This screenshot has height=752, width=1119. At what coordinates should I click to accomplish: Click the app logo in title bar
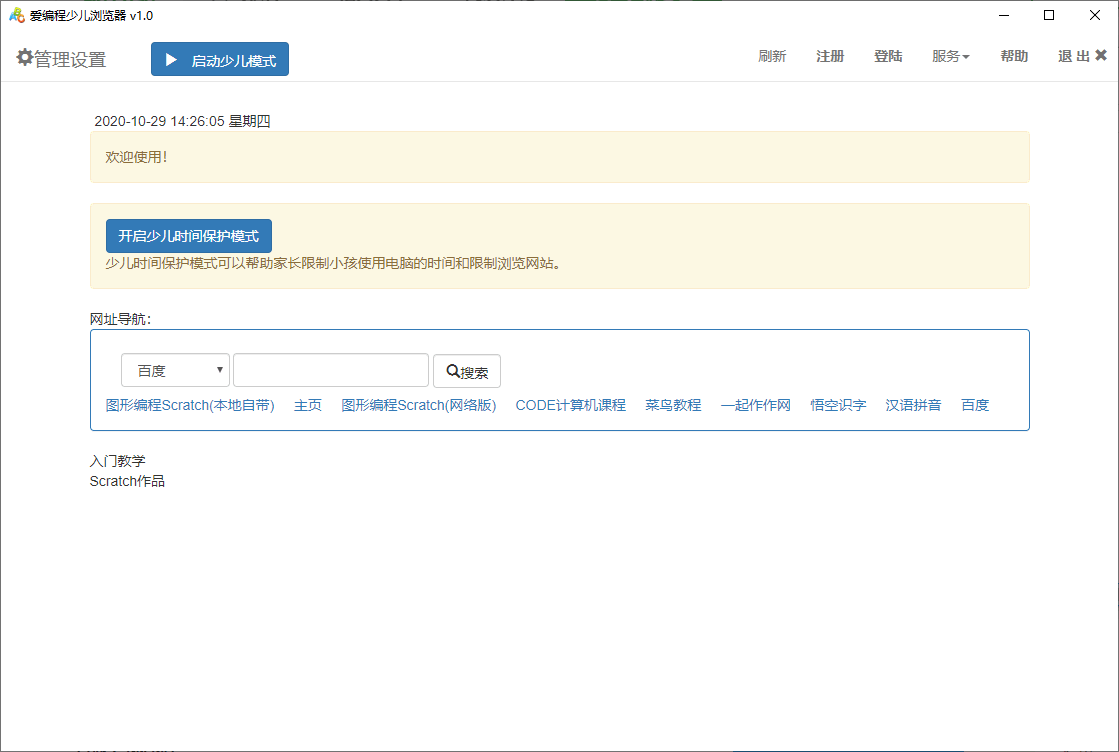pos(17,15)
